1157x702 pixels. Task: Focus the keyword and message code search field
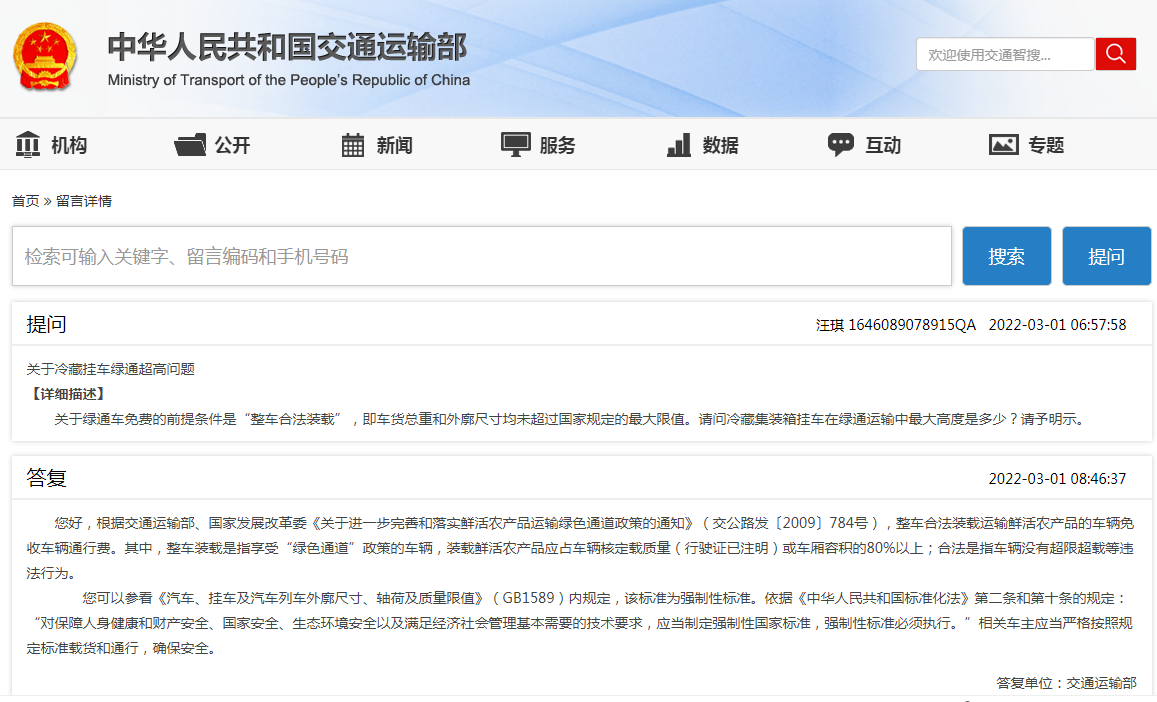[x=481, y=257]
